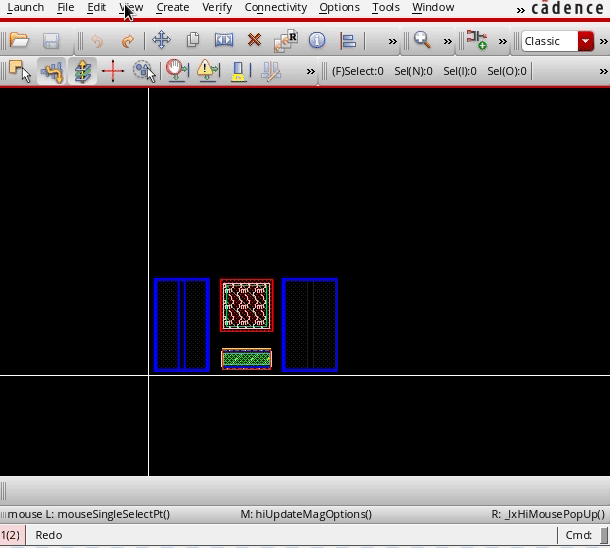Click the Sel(N):0 status label
The height and width of the screenshot is (548, 610).
pyautogui.click(x=413, y=71)
